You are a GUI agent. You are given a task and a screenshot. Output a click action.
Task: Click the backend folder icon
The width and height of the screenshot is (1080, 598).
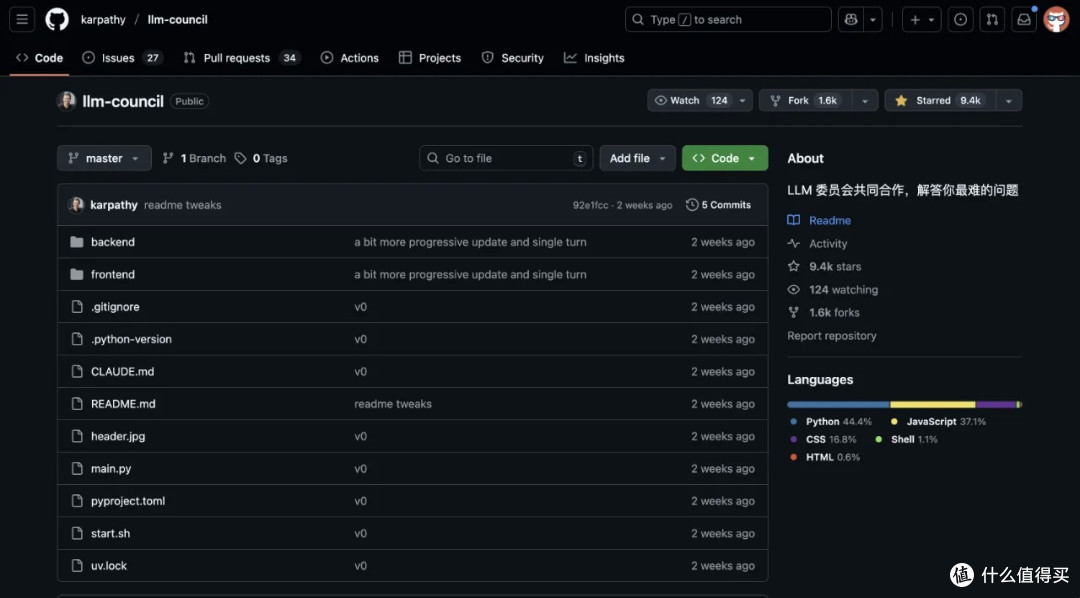click(x=76, y=242)
